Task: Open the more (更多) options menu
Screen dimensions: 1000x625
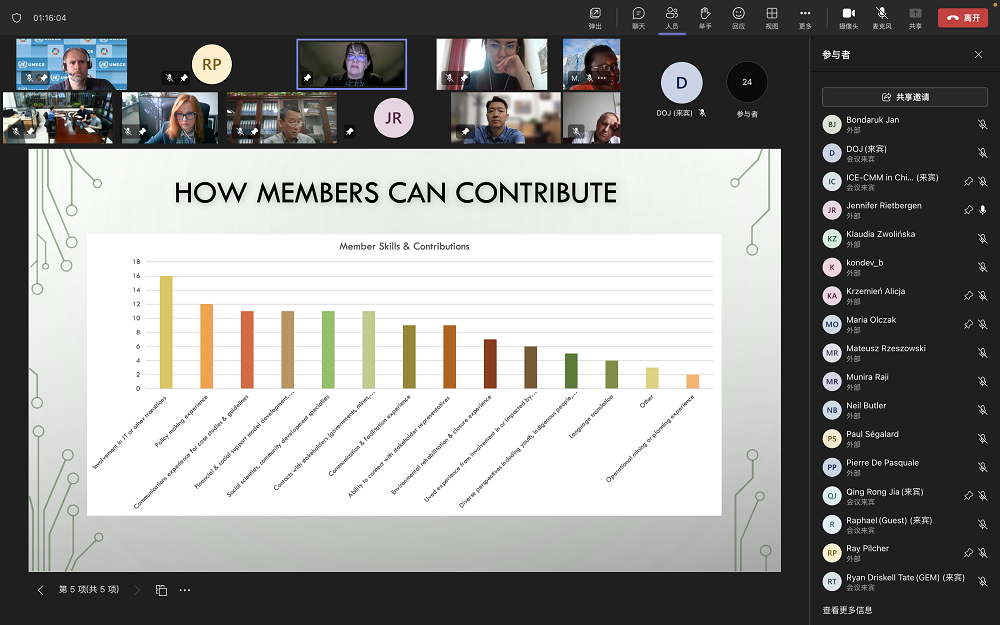Action: (805, 17)
